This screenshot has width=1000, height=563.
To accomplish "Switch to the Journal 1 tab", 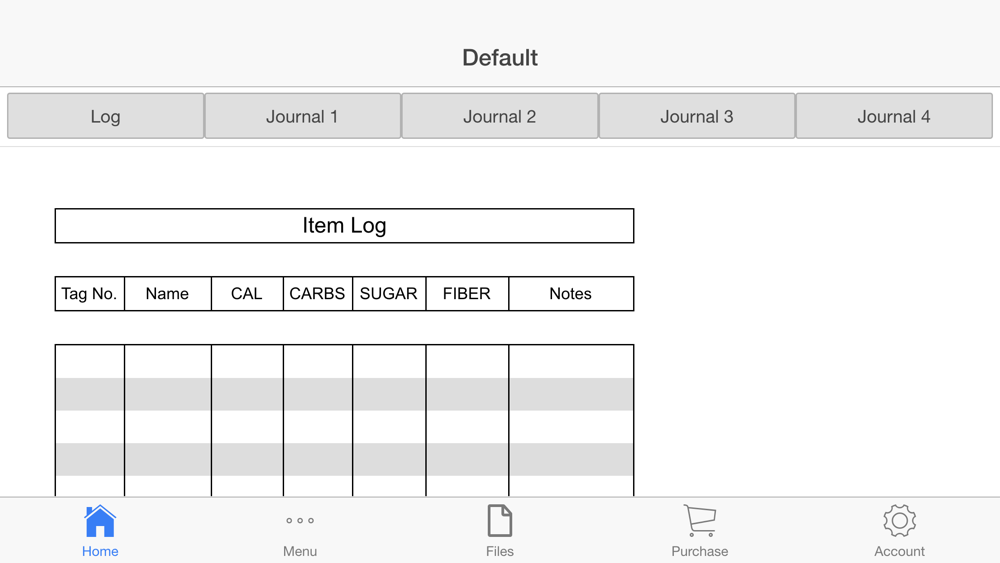I will pyautogui.click(x=302, y=116).
